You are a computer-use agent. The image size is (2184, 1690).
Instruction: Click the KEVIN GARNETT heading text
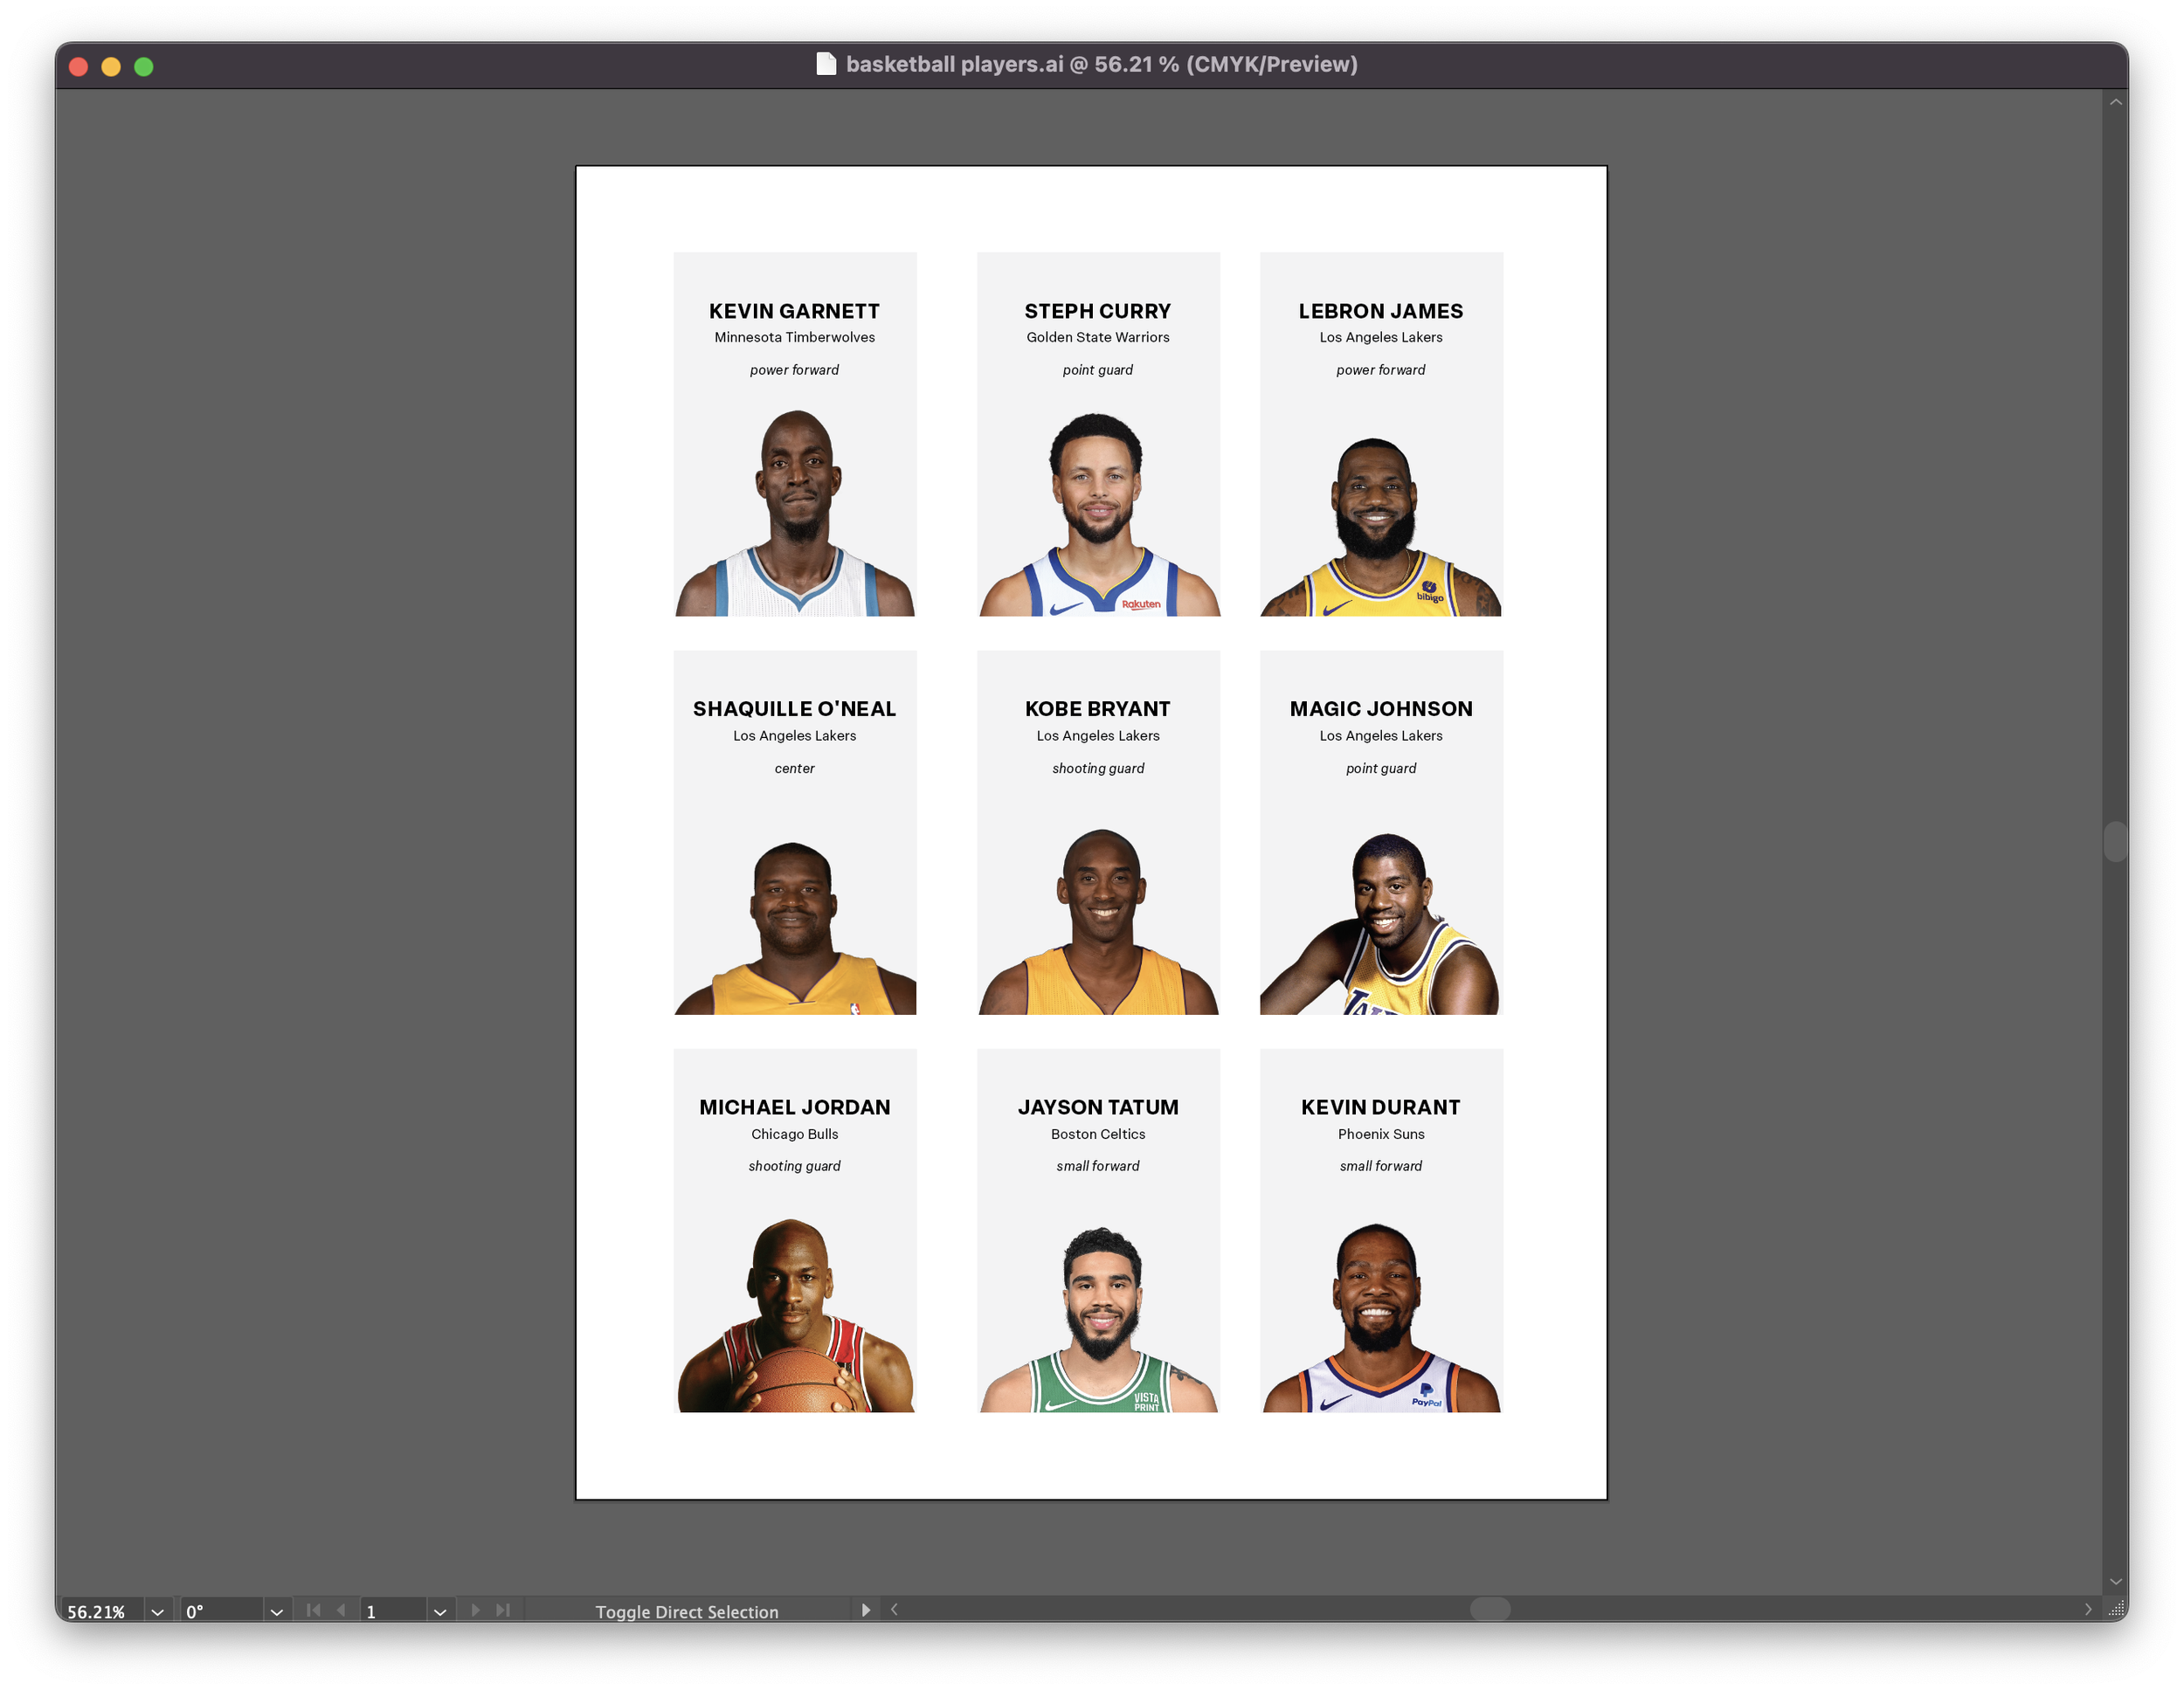[x=794, y=311]
